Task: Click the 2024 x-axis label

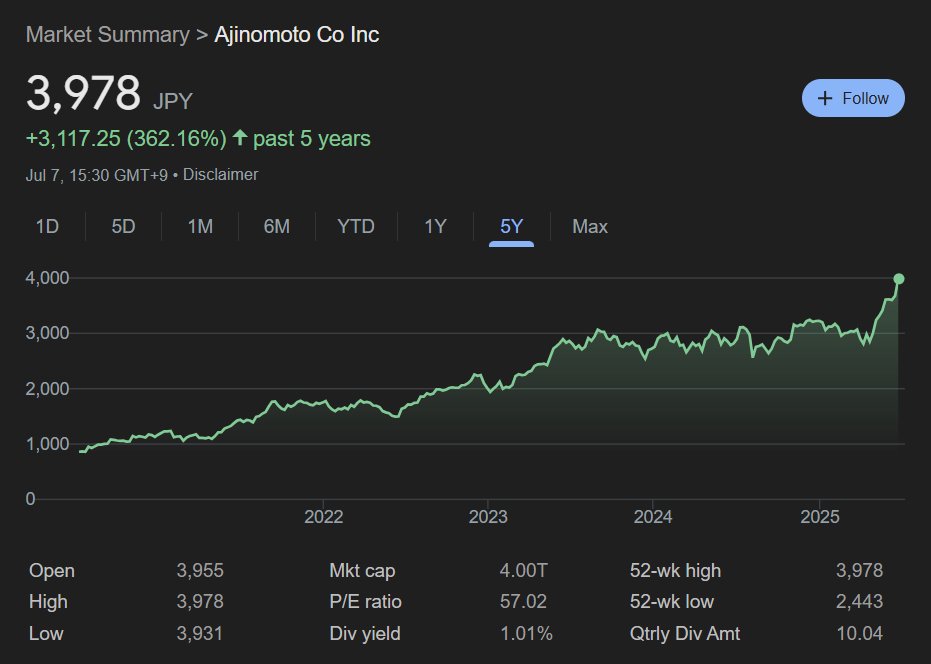Action: (653, 517)
